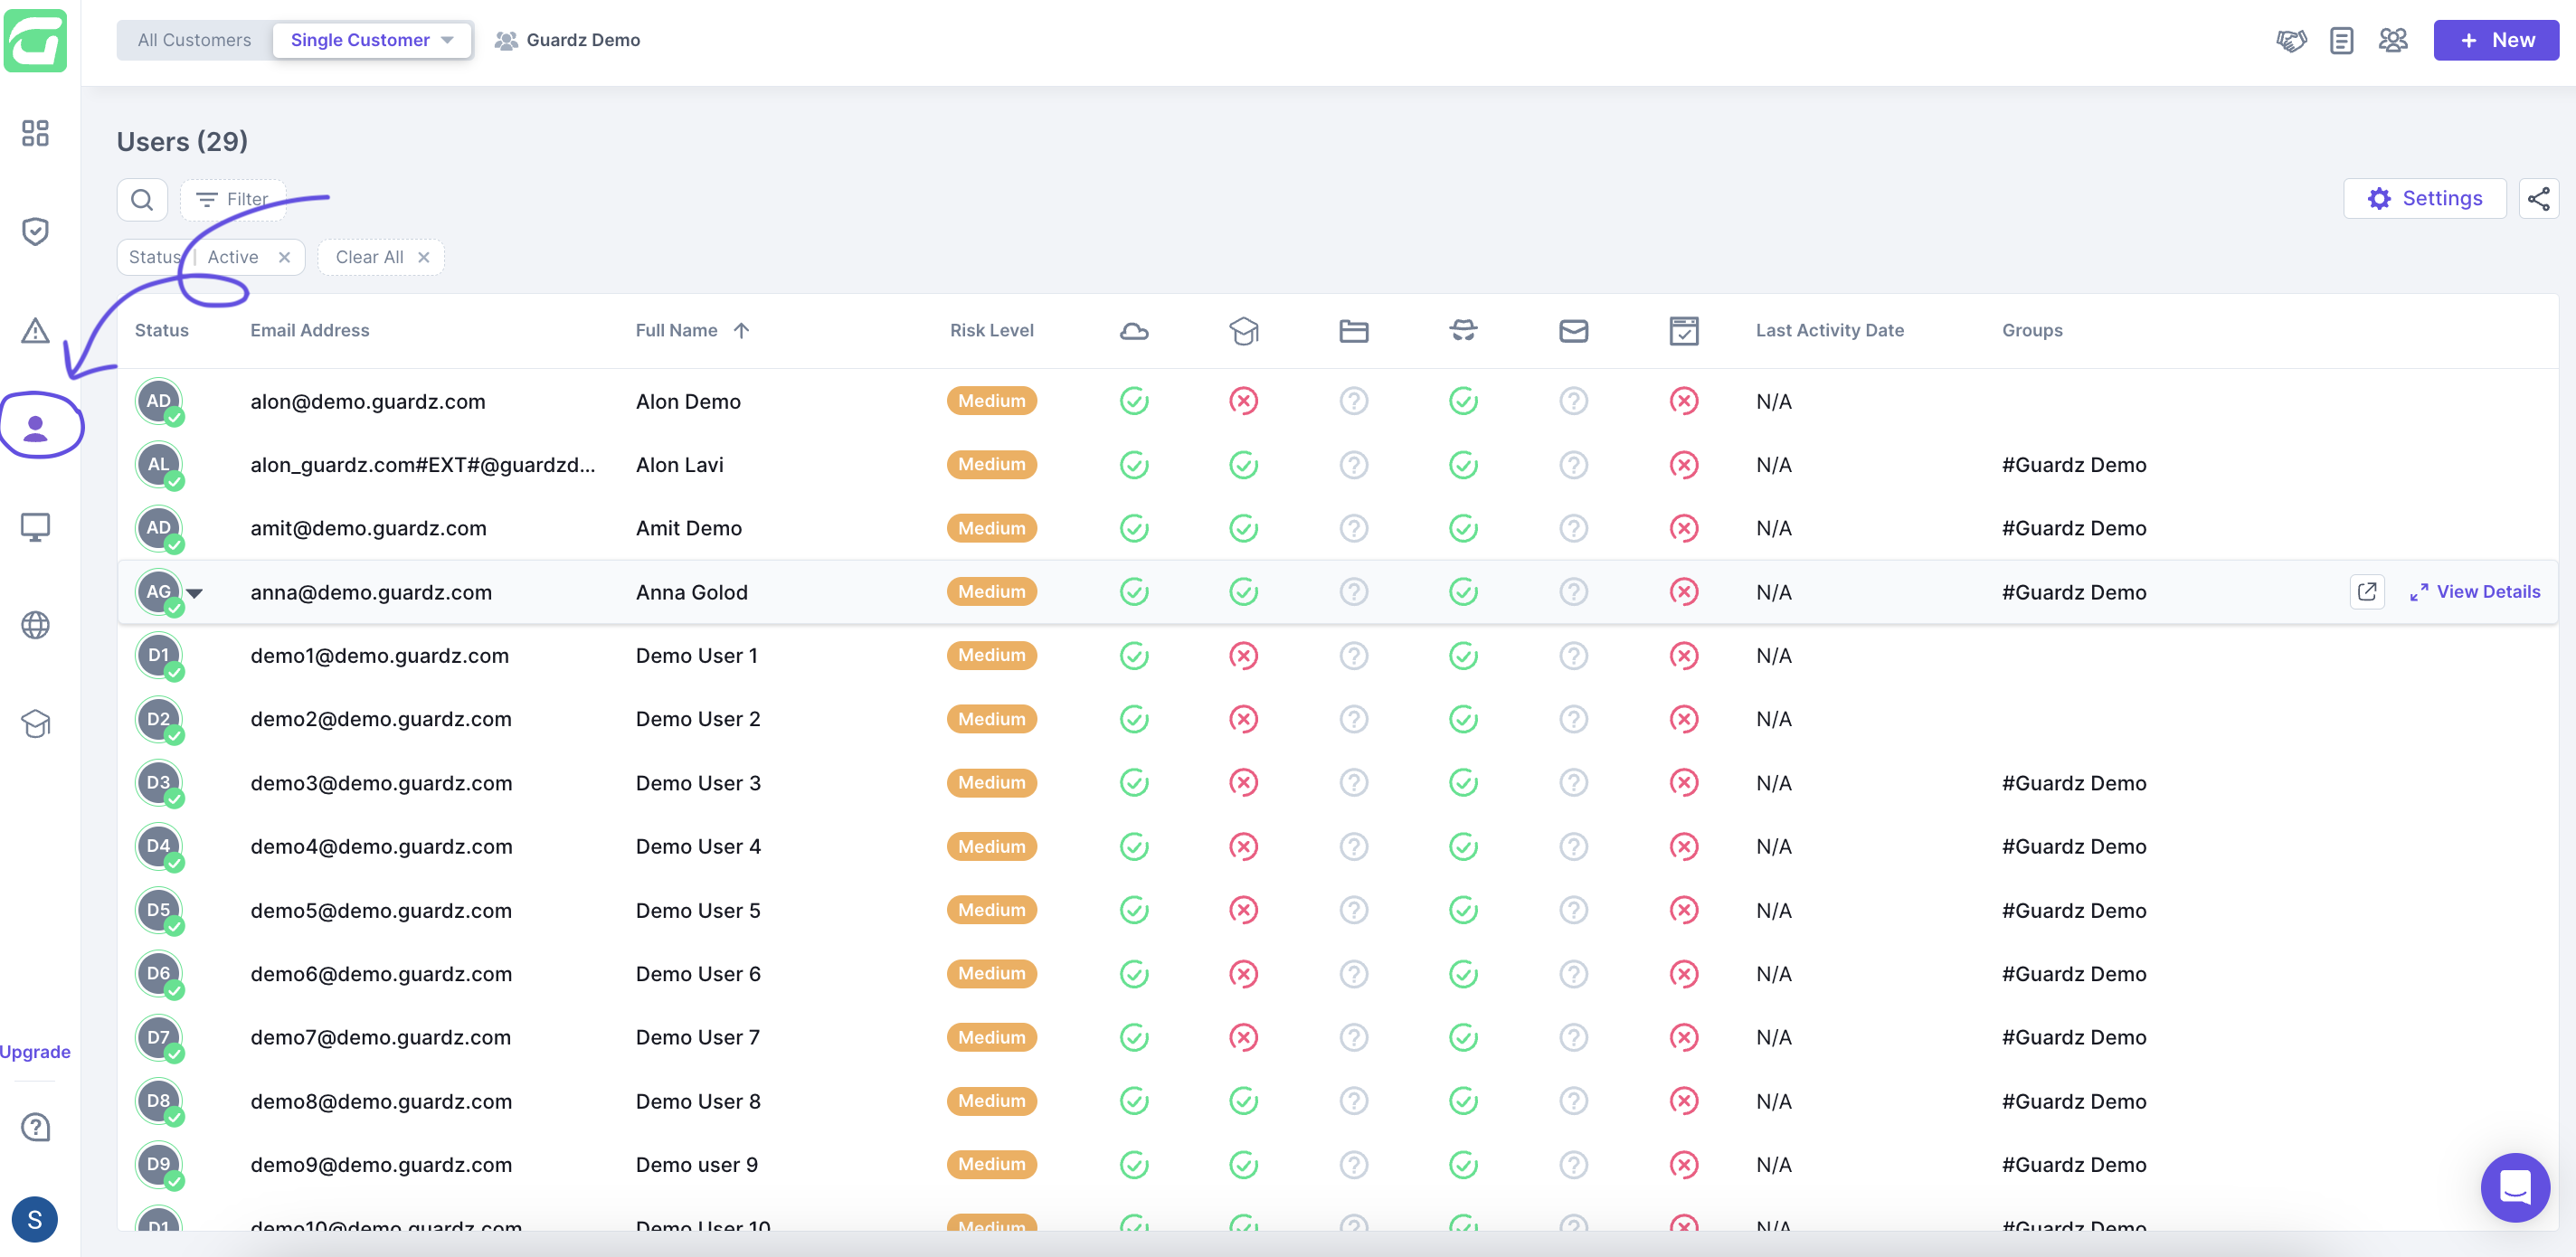Open the Filter menu
2576x1257 pixels.
[x=232, y=199]
